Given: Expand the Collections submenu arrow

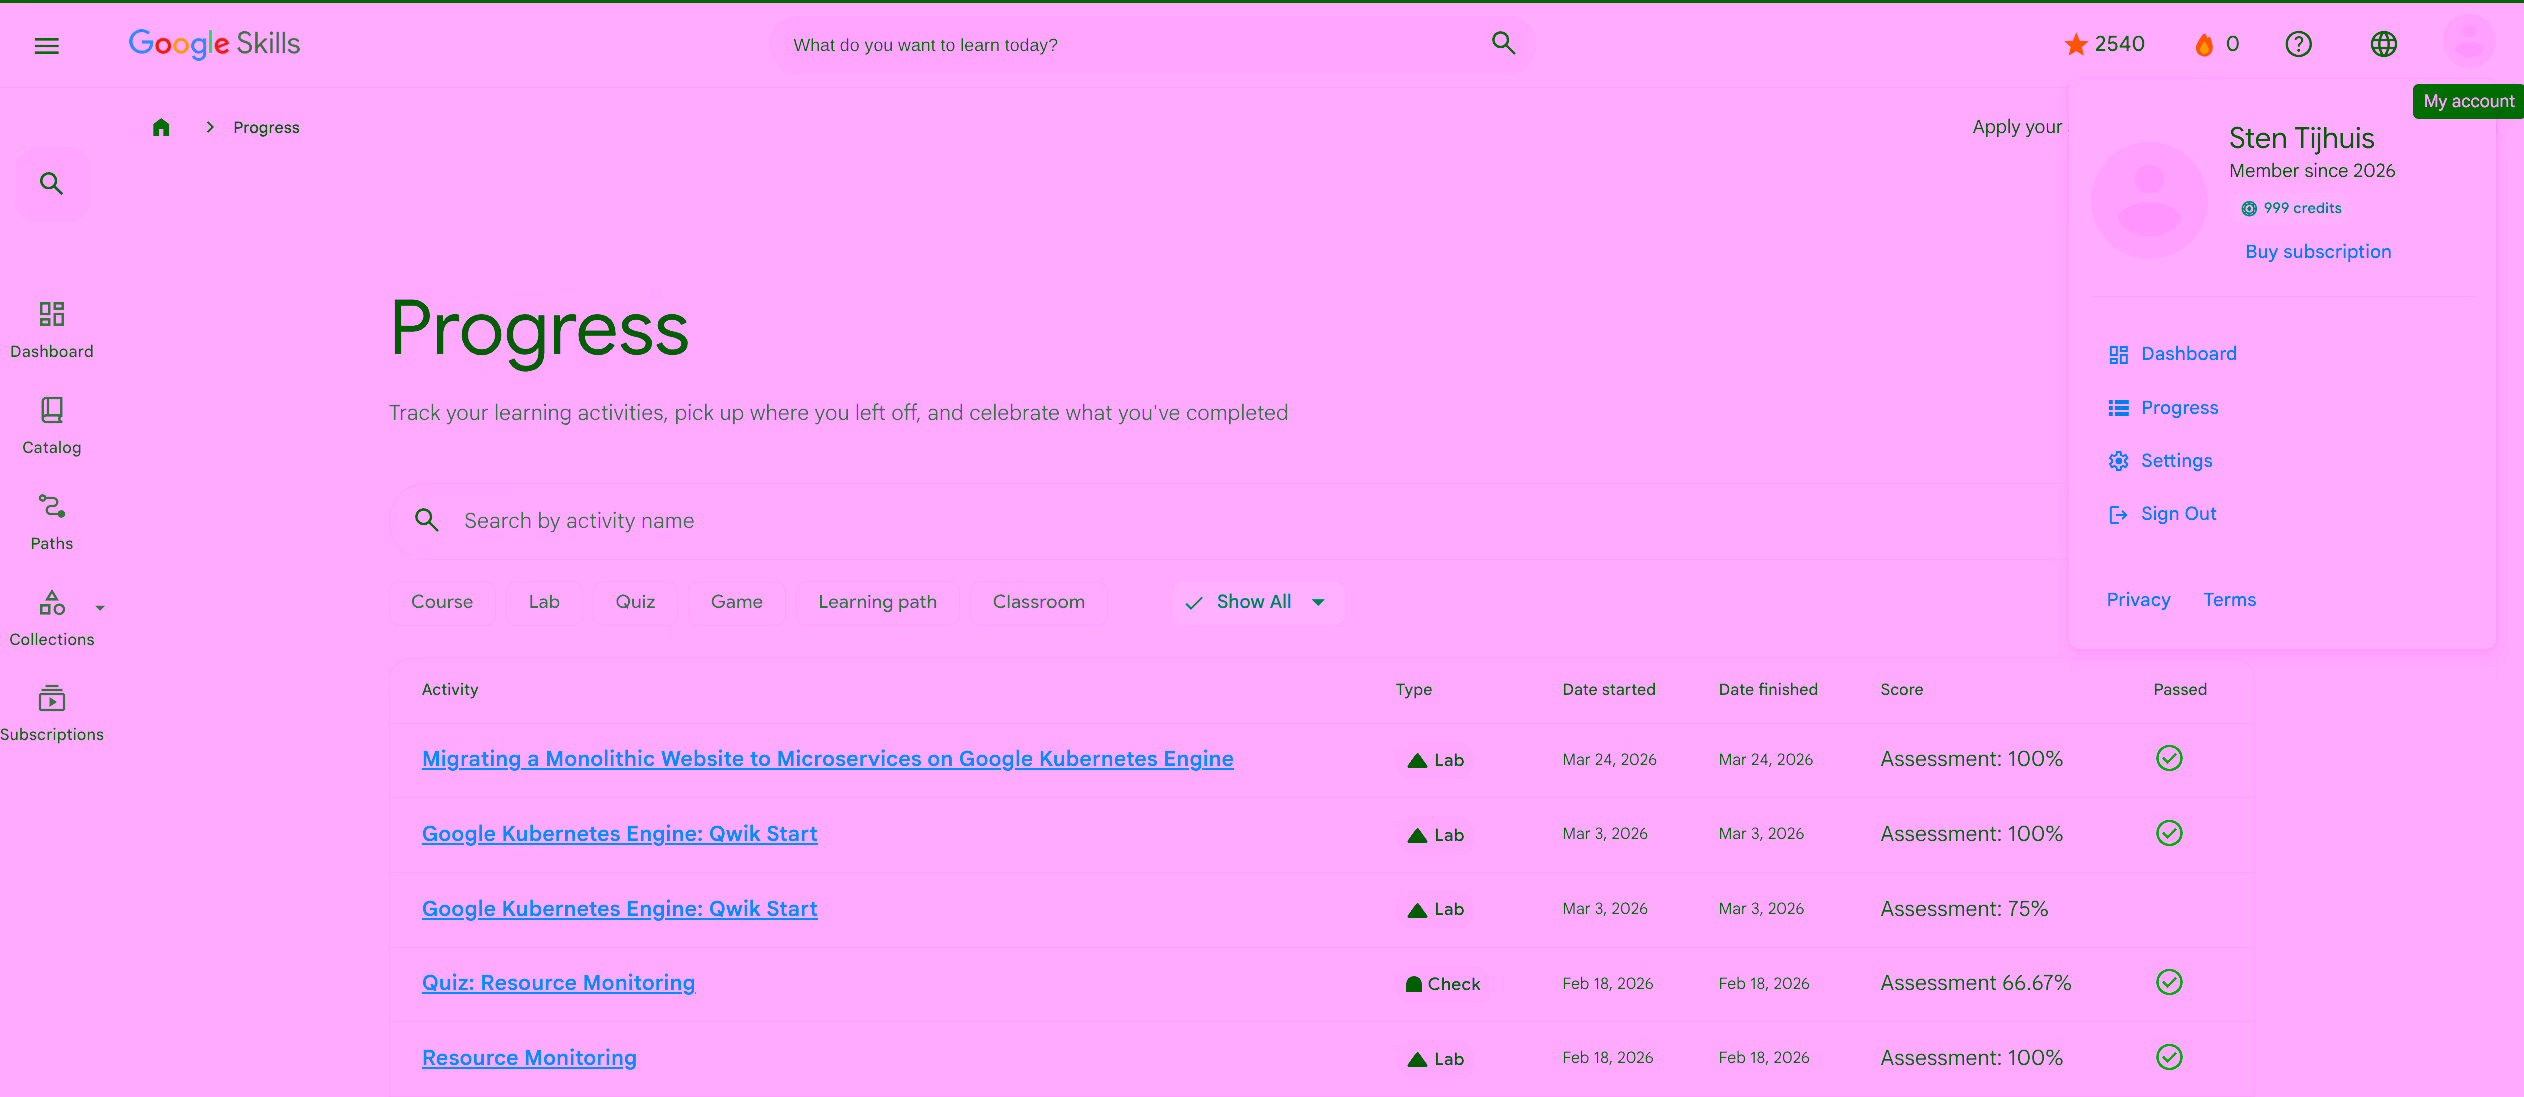Looking at the screenshot, I should click(x=100, y=608).
